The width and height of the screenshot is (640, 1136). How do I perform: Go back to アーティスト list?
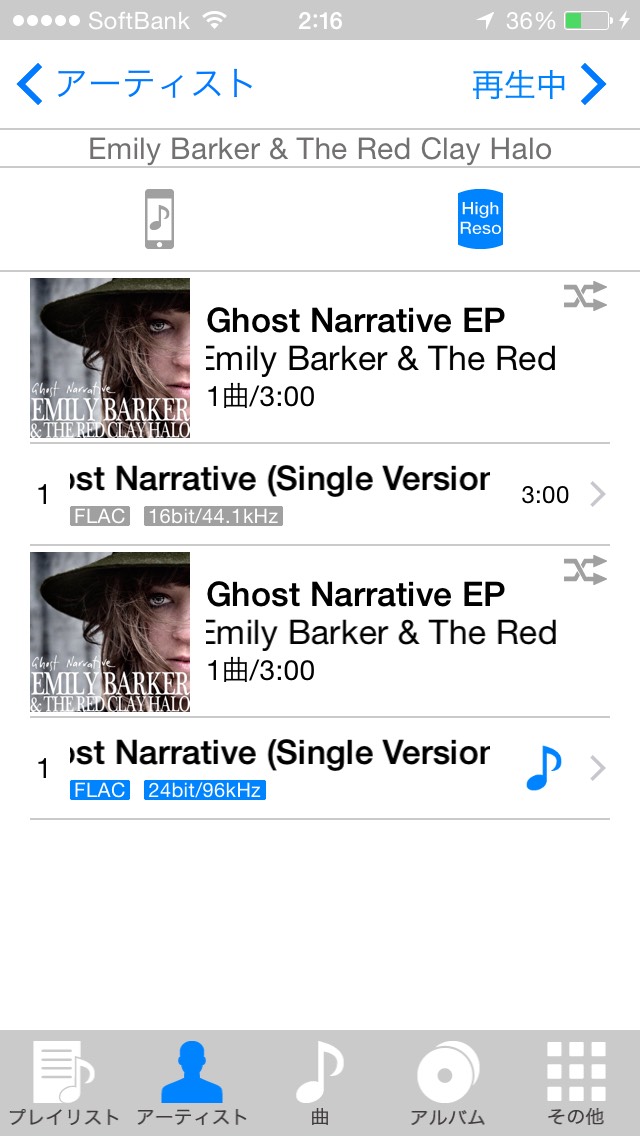click(135, 84)
